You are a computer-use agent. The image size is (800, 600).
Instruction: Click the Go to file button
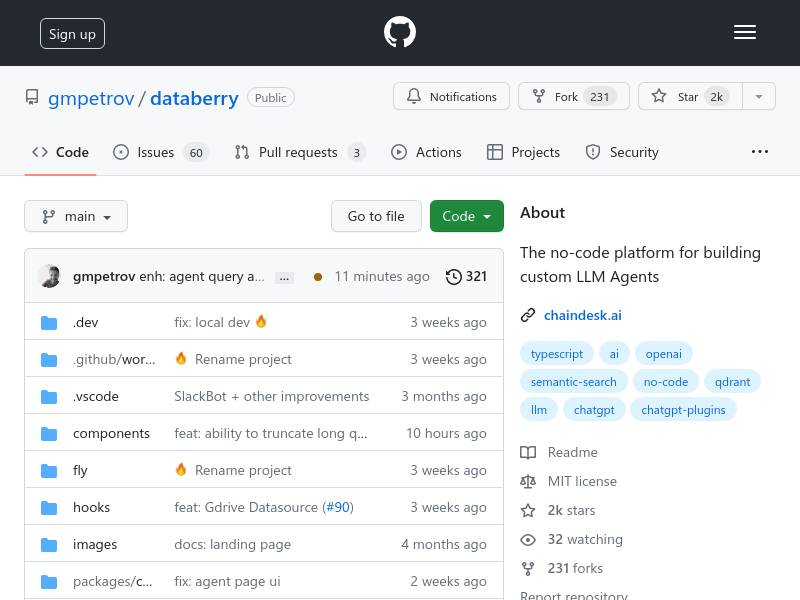376,216
